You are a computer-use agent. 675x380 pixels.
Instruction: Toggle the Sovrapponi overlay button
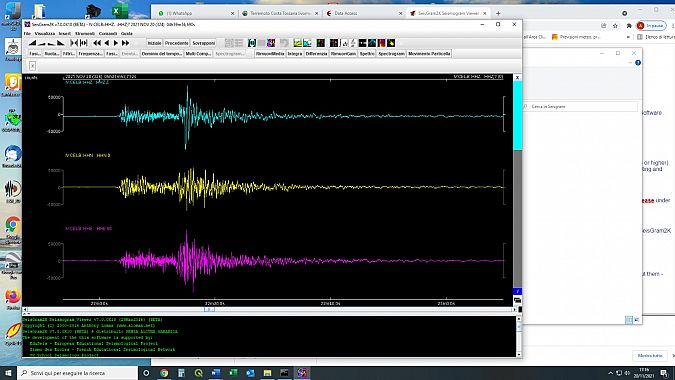(204, 43)
